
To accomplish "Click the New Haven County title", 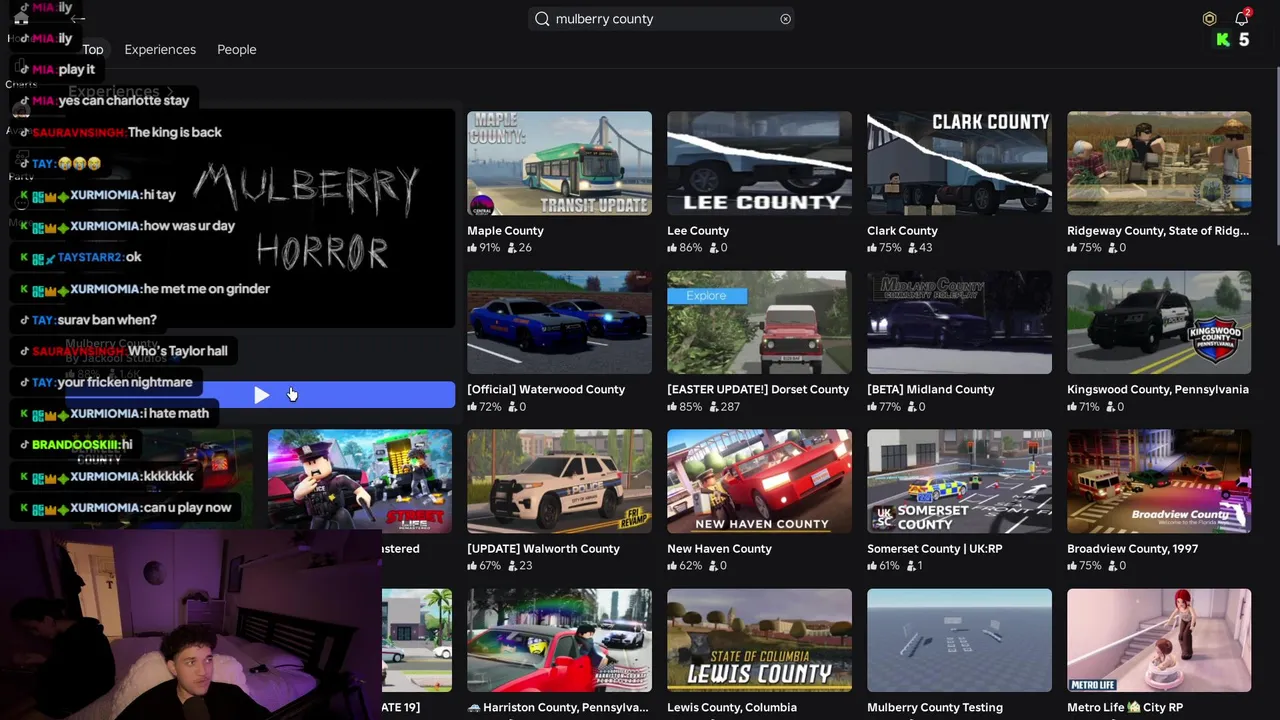I will pos(719,549).
